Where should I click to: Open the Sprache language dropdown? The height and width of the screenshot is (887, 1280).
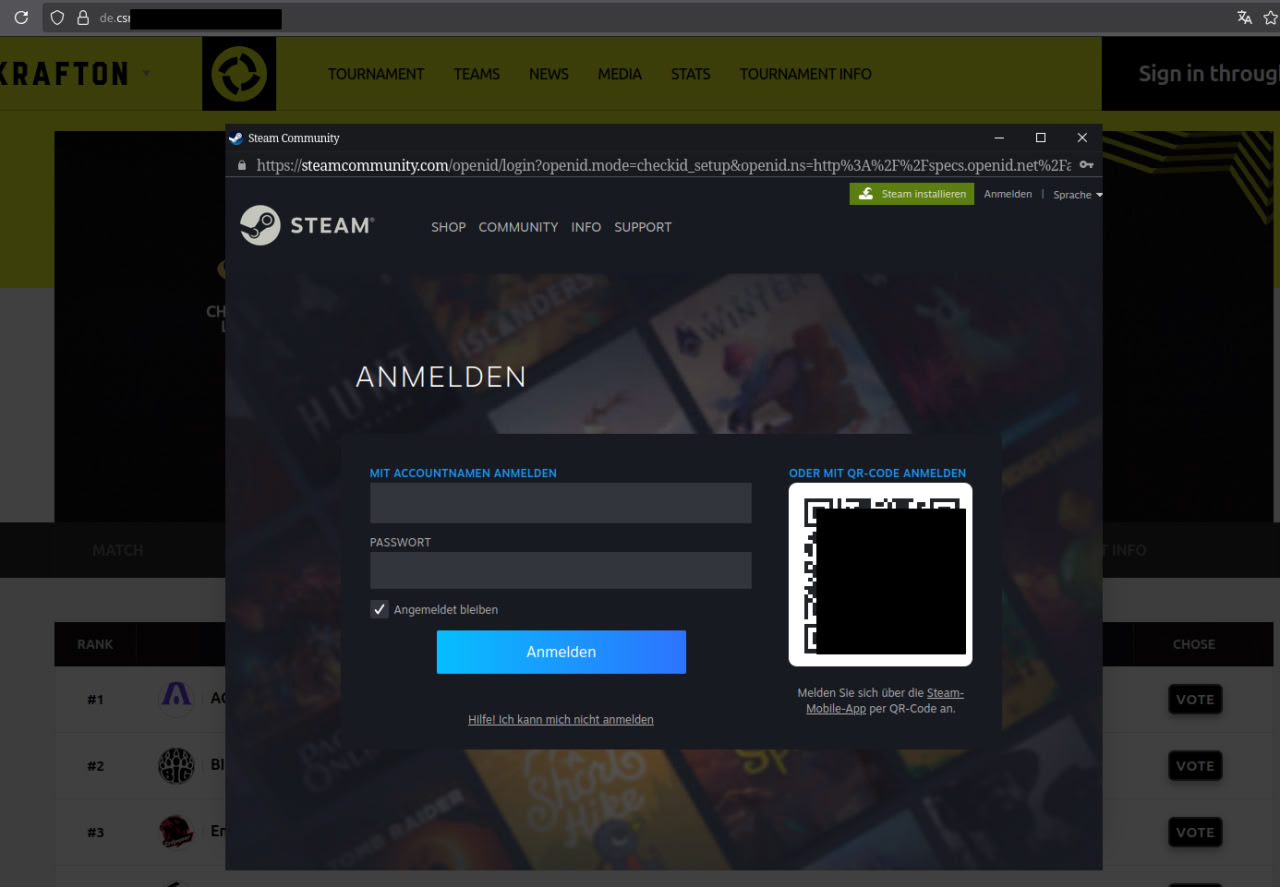[x=1077, y=194]
